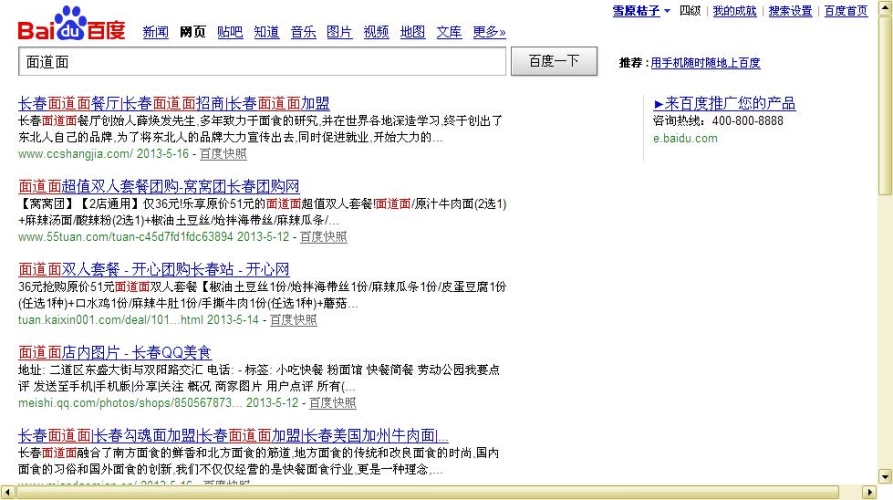Click the Baidu paw logo
The width and height of the screenshot is (893, 500).
click(71, 24)
